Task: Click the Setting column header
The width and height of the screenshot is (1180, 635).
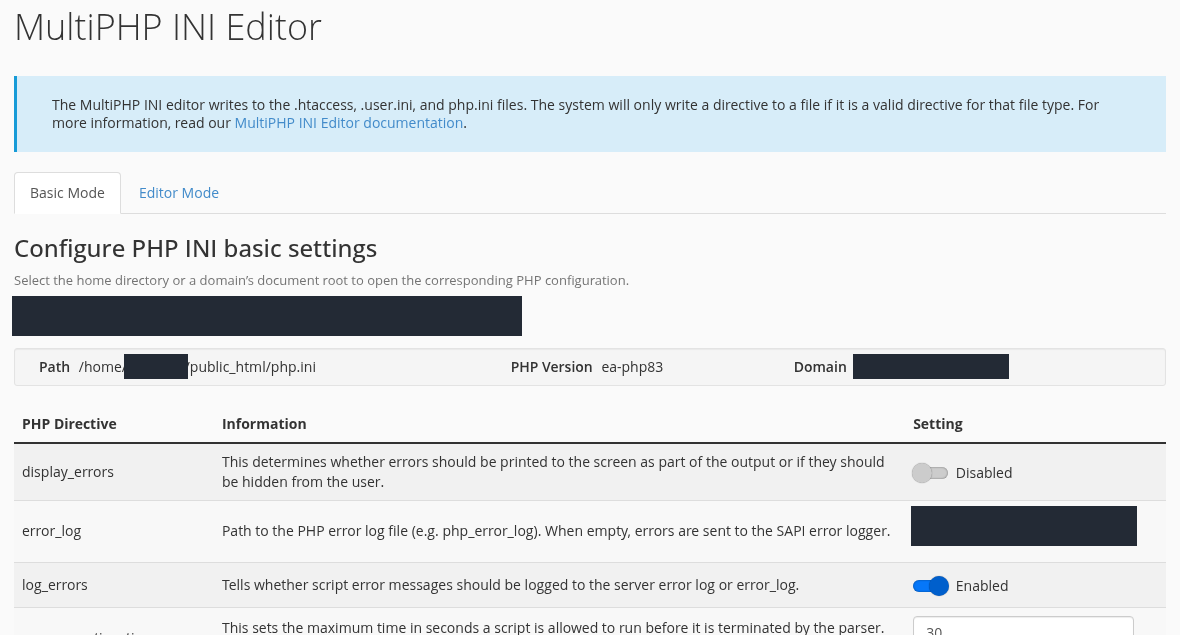Action: pos(938,424)
